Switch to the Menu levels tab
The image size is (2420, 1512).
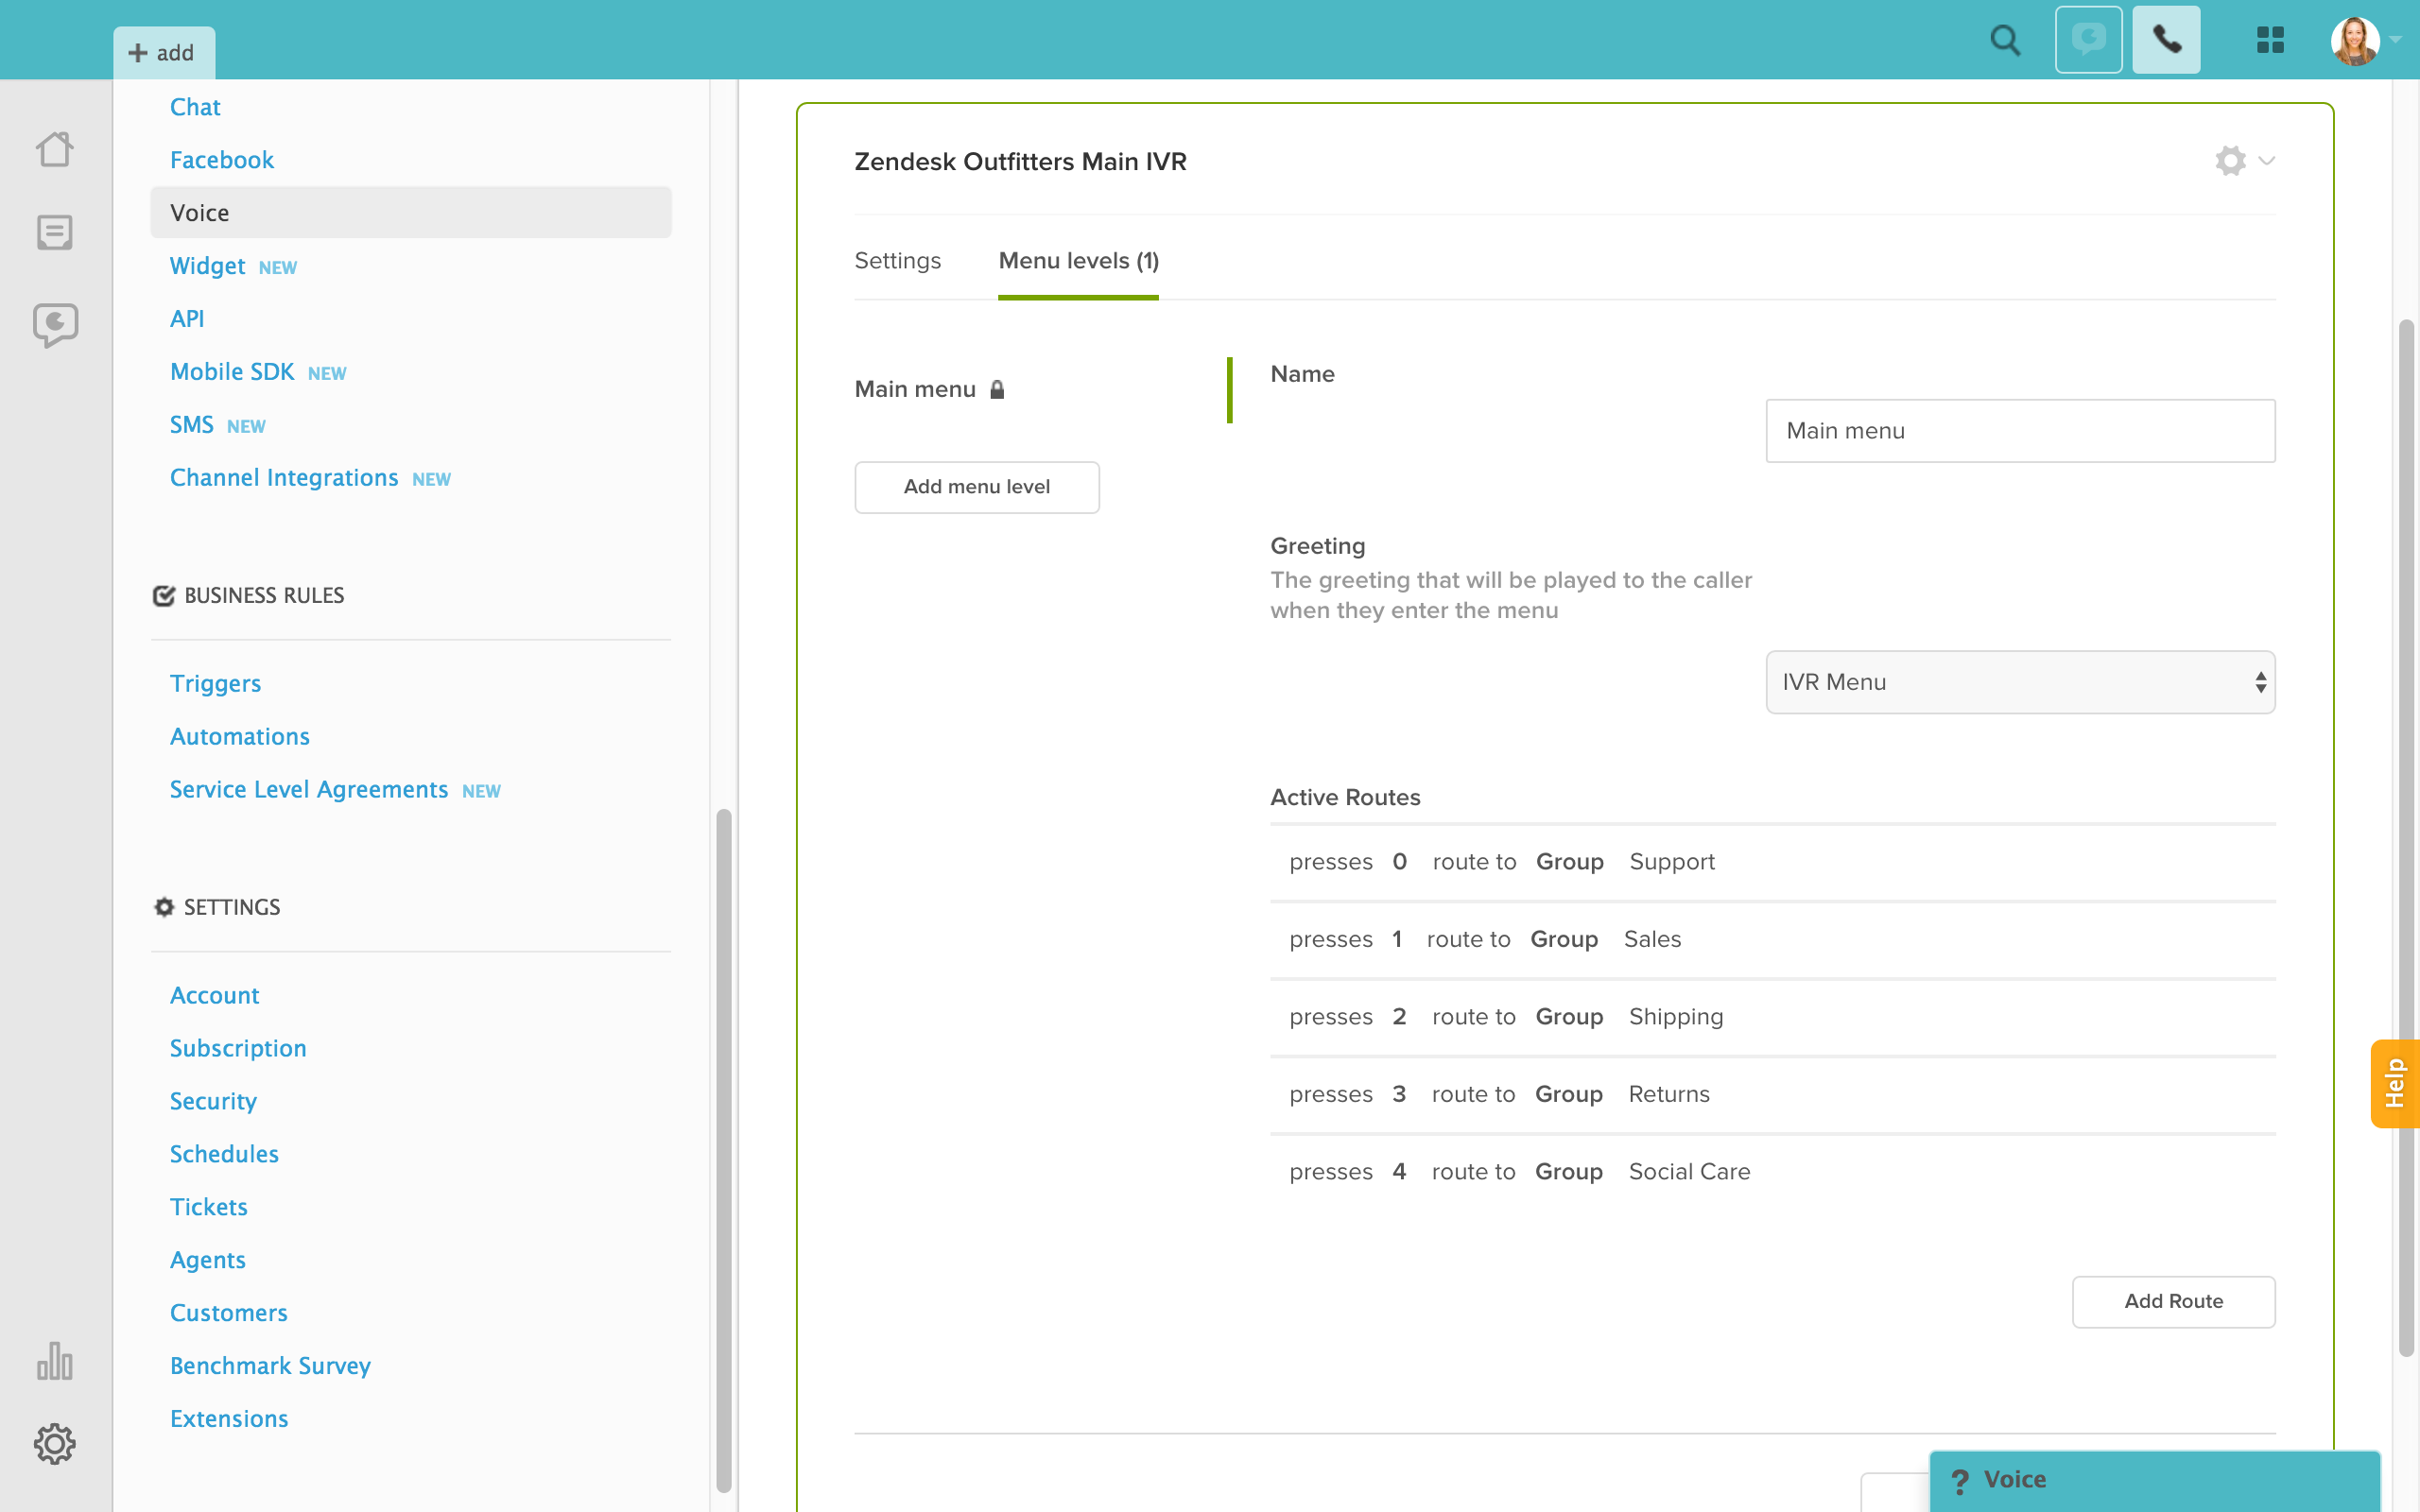pos(1077,260)
